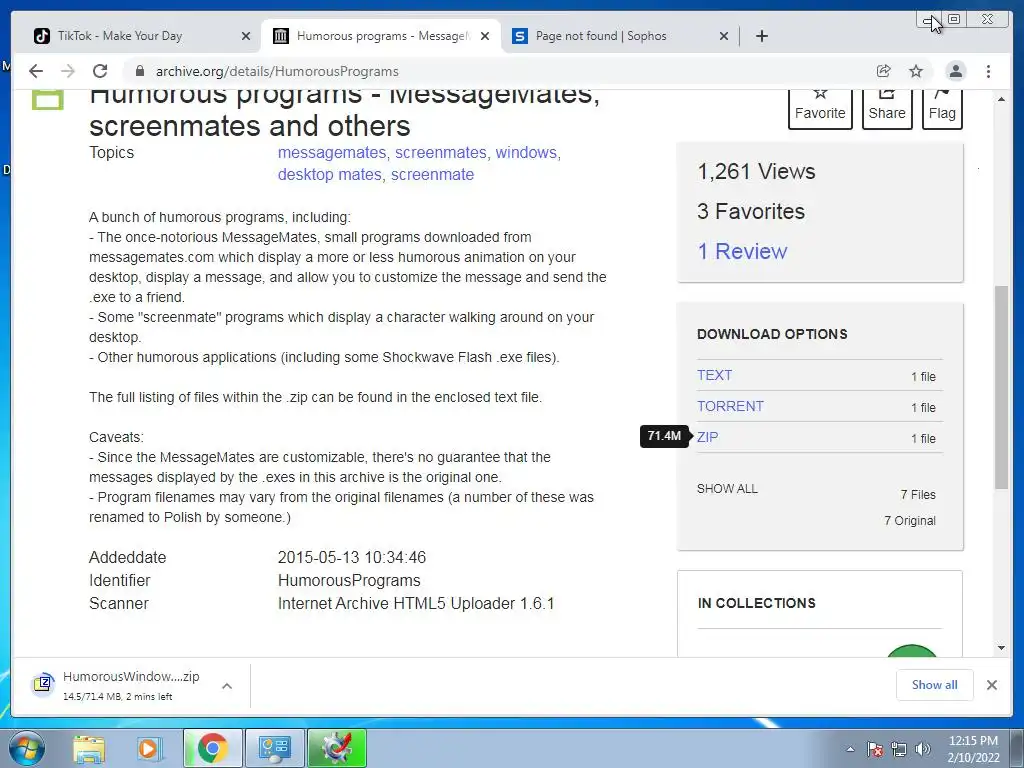The image size is (1024, 768).
Task: Open the Action Center flag icon
Action: tap(875, 749)
